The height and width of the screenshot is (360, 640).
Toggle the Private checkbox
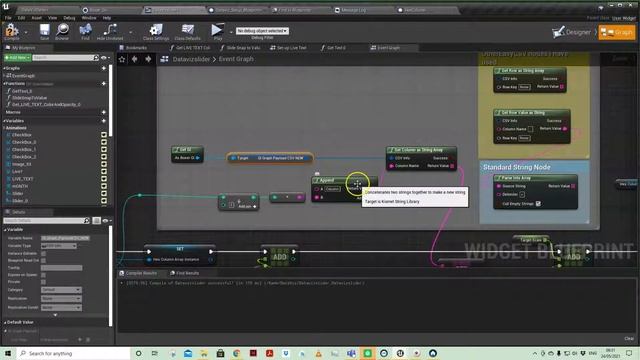[43, 282]
